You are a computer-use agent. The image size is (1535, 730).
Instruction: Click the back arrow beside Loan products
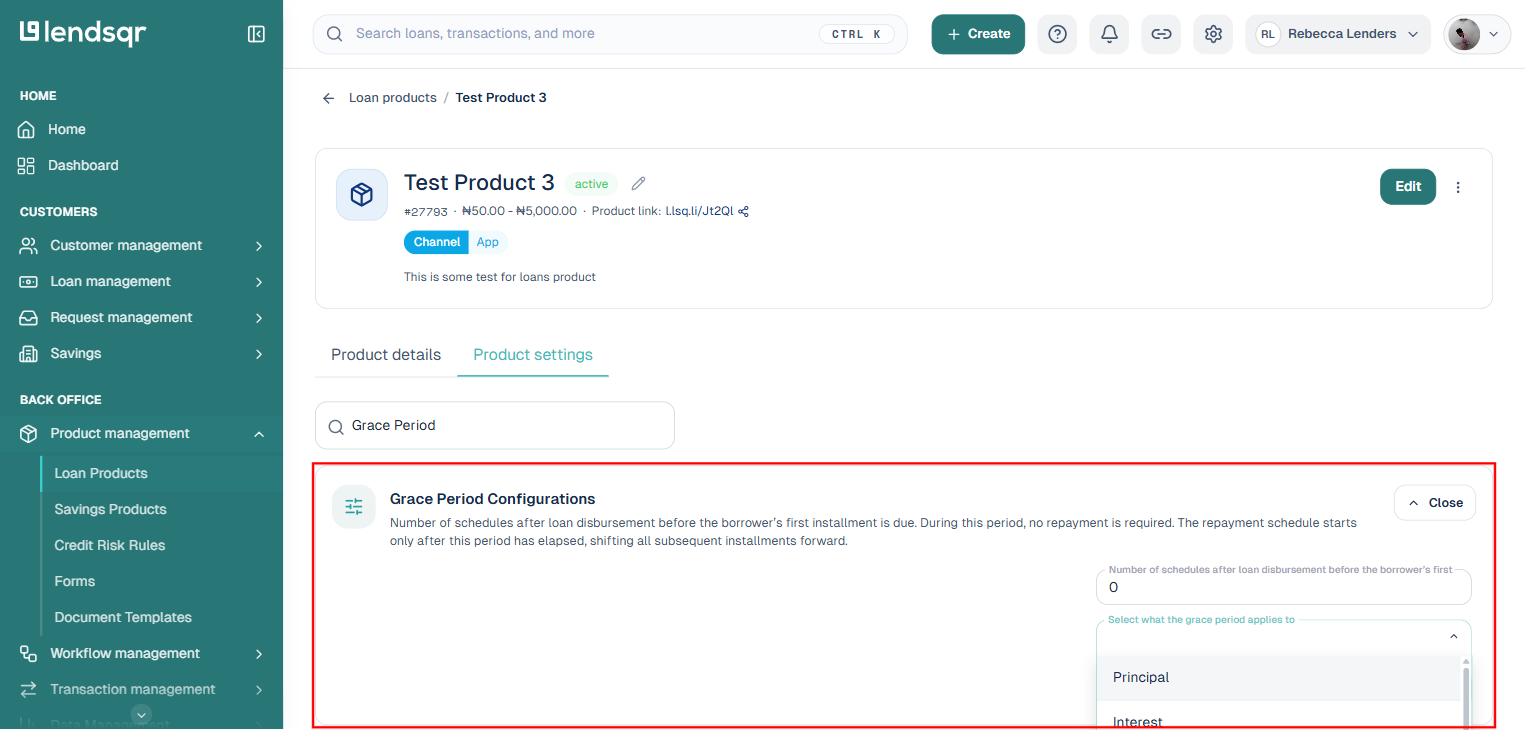click(328, 98)
